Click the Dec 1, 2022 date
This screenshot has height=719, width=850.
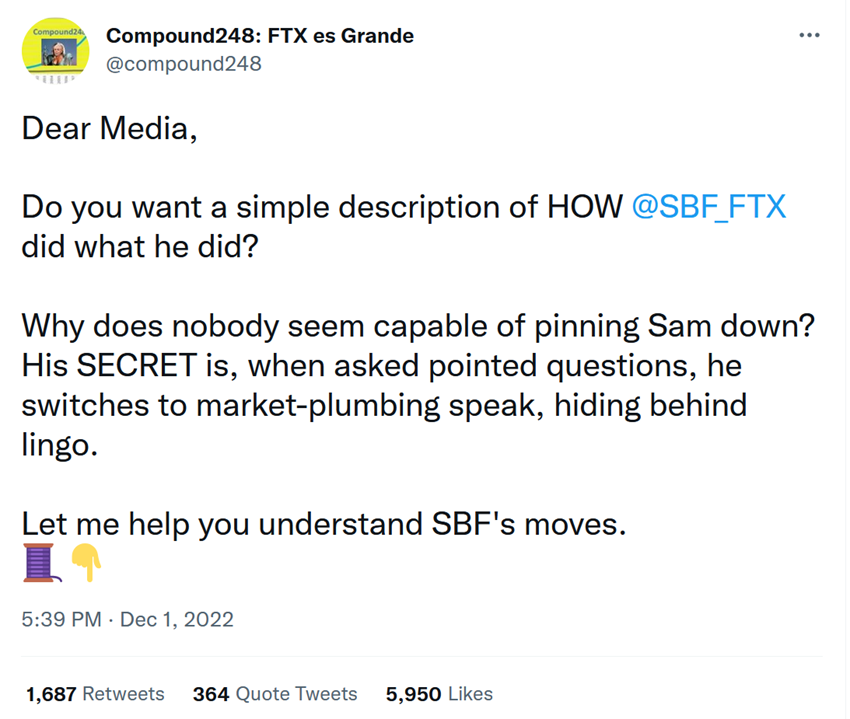click(177, 619)
